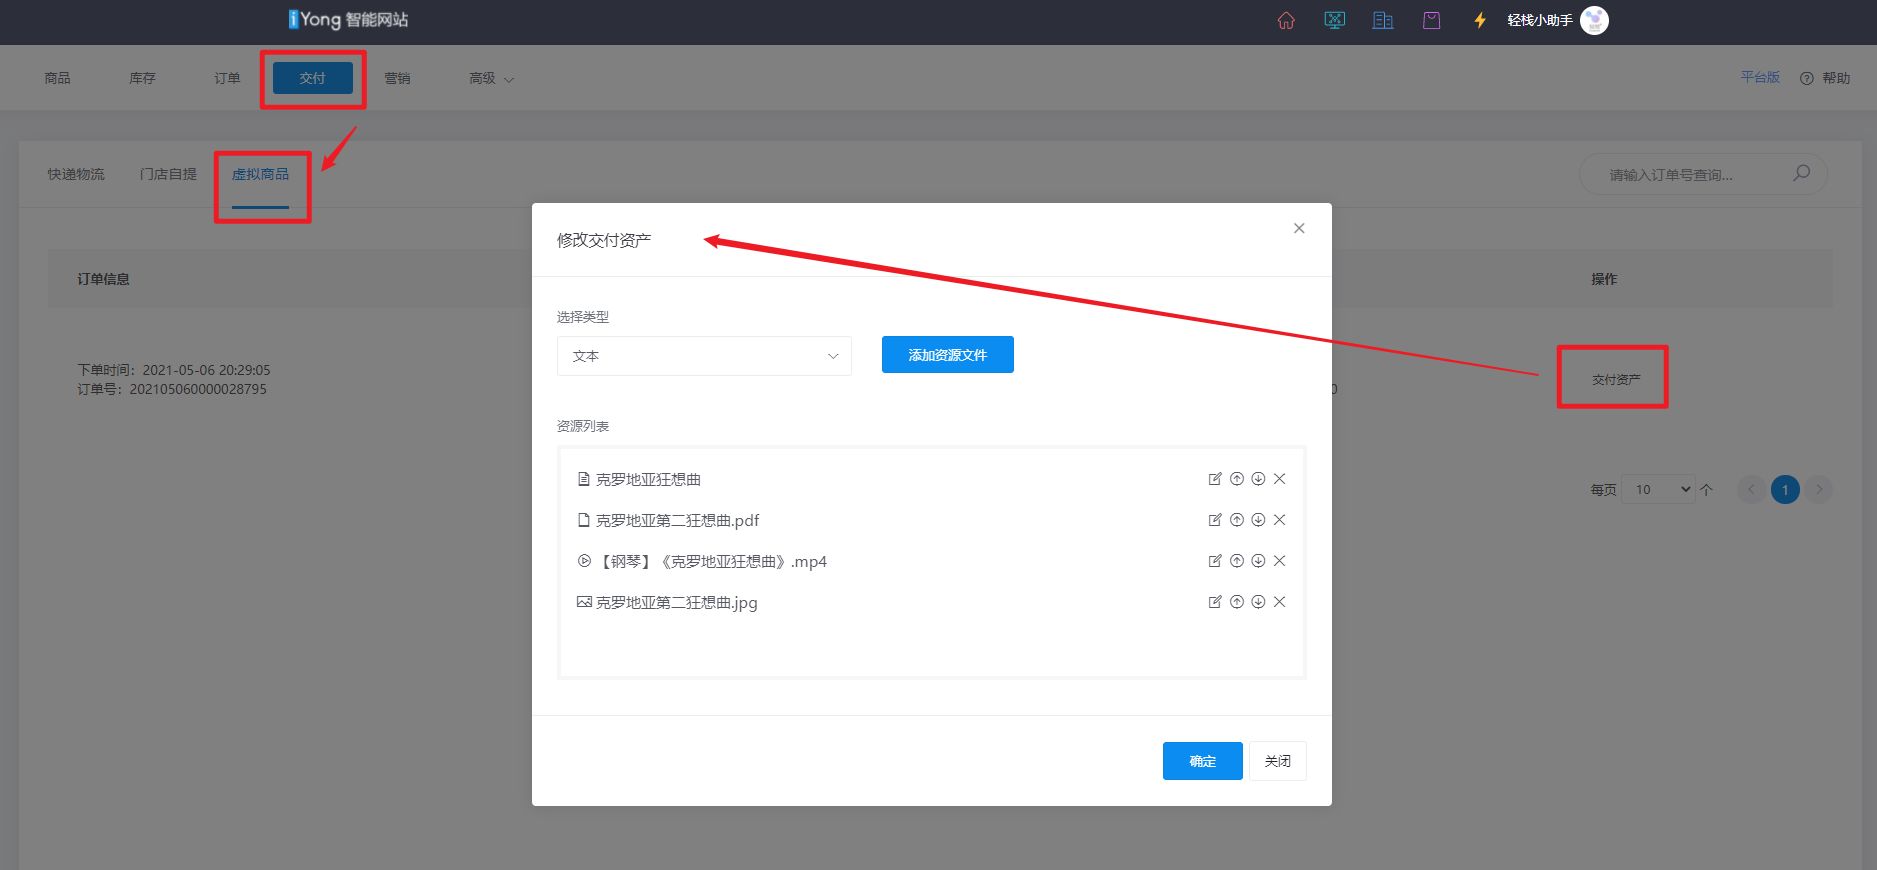Edit the 克罗地亚第二狂想曲.jpg resource
The image size is (1877, 870).
coord(1215,602)
